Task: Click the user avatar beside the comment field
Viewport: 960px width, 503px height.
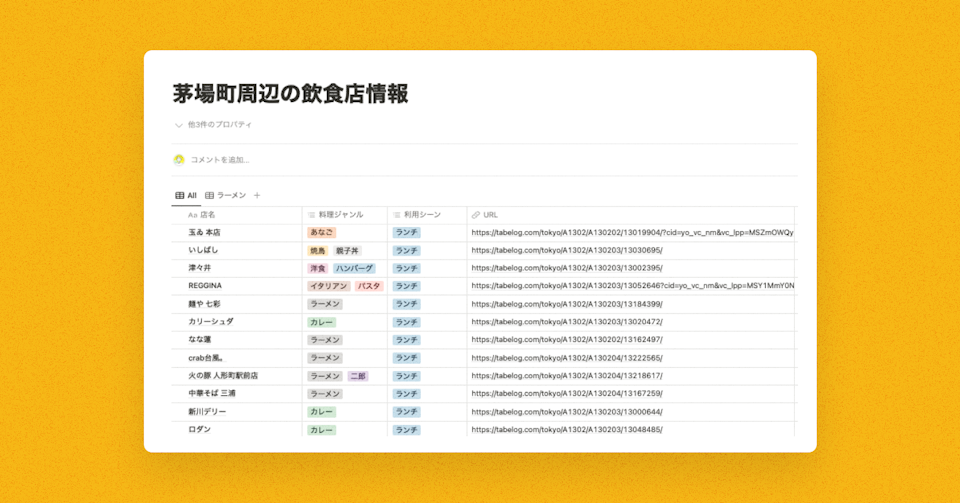Action: pos(179,159)
